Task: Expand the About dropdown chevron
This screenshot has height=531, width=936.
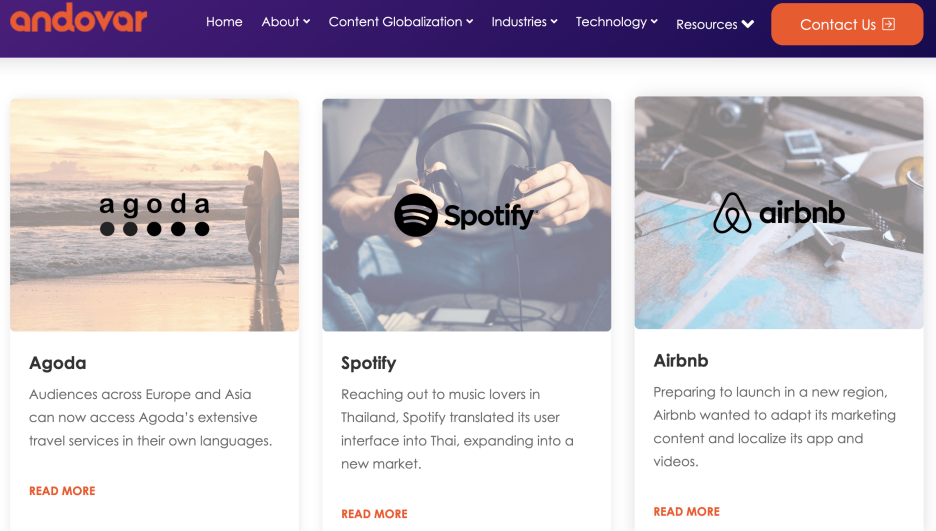Action: (306, 22)
